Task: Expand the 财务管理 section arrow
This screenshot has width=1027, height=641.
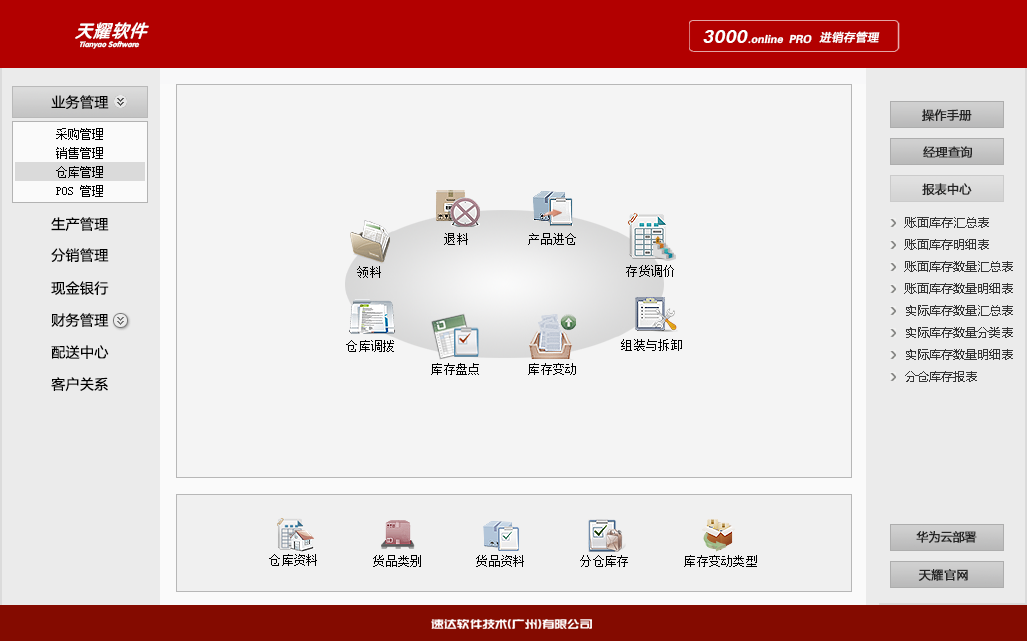Action: 120,321
